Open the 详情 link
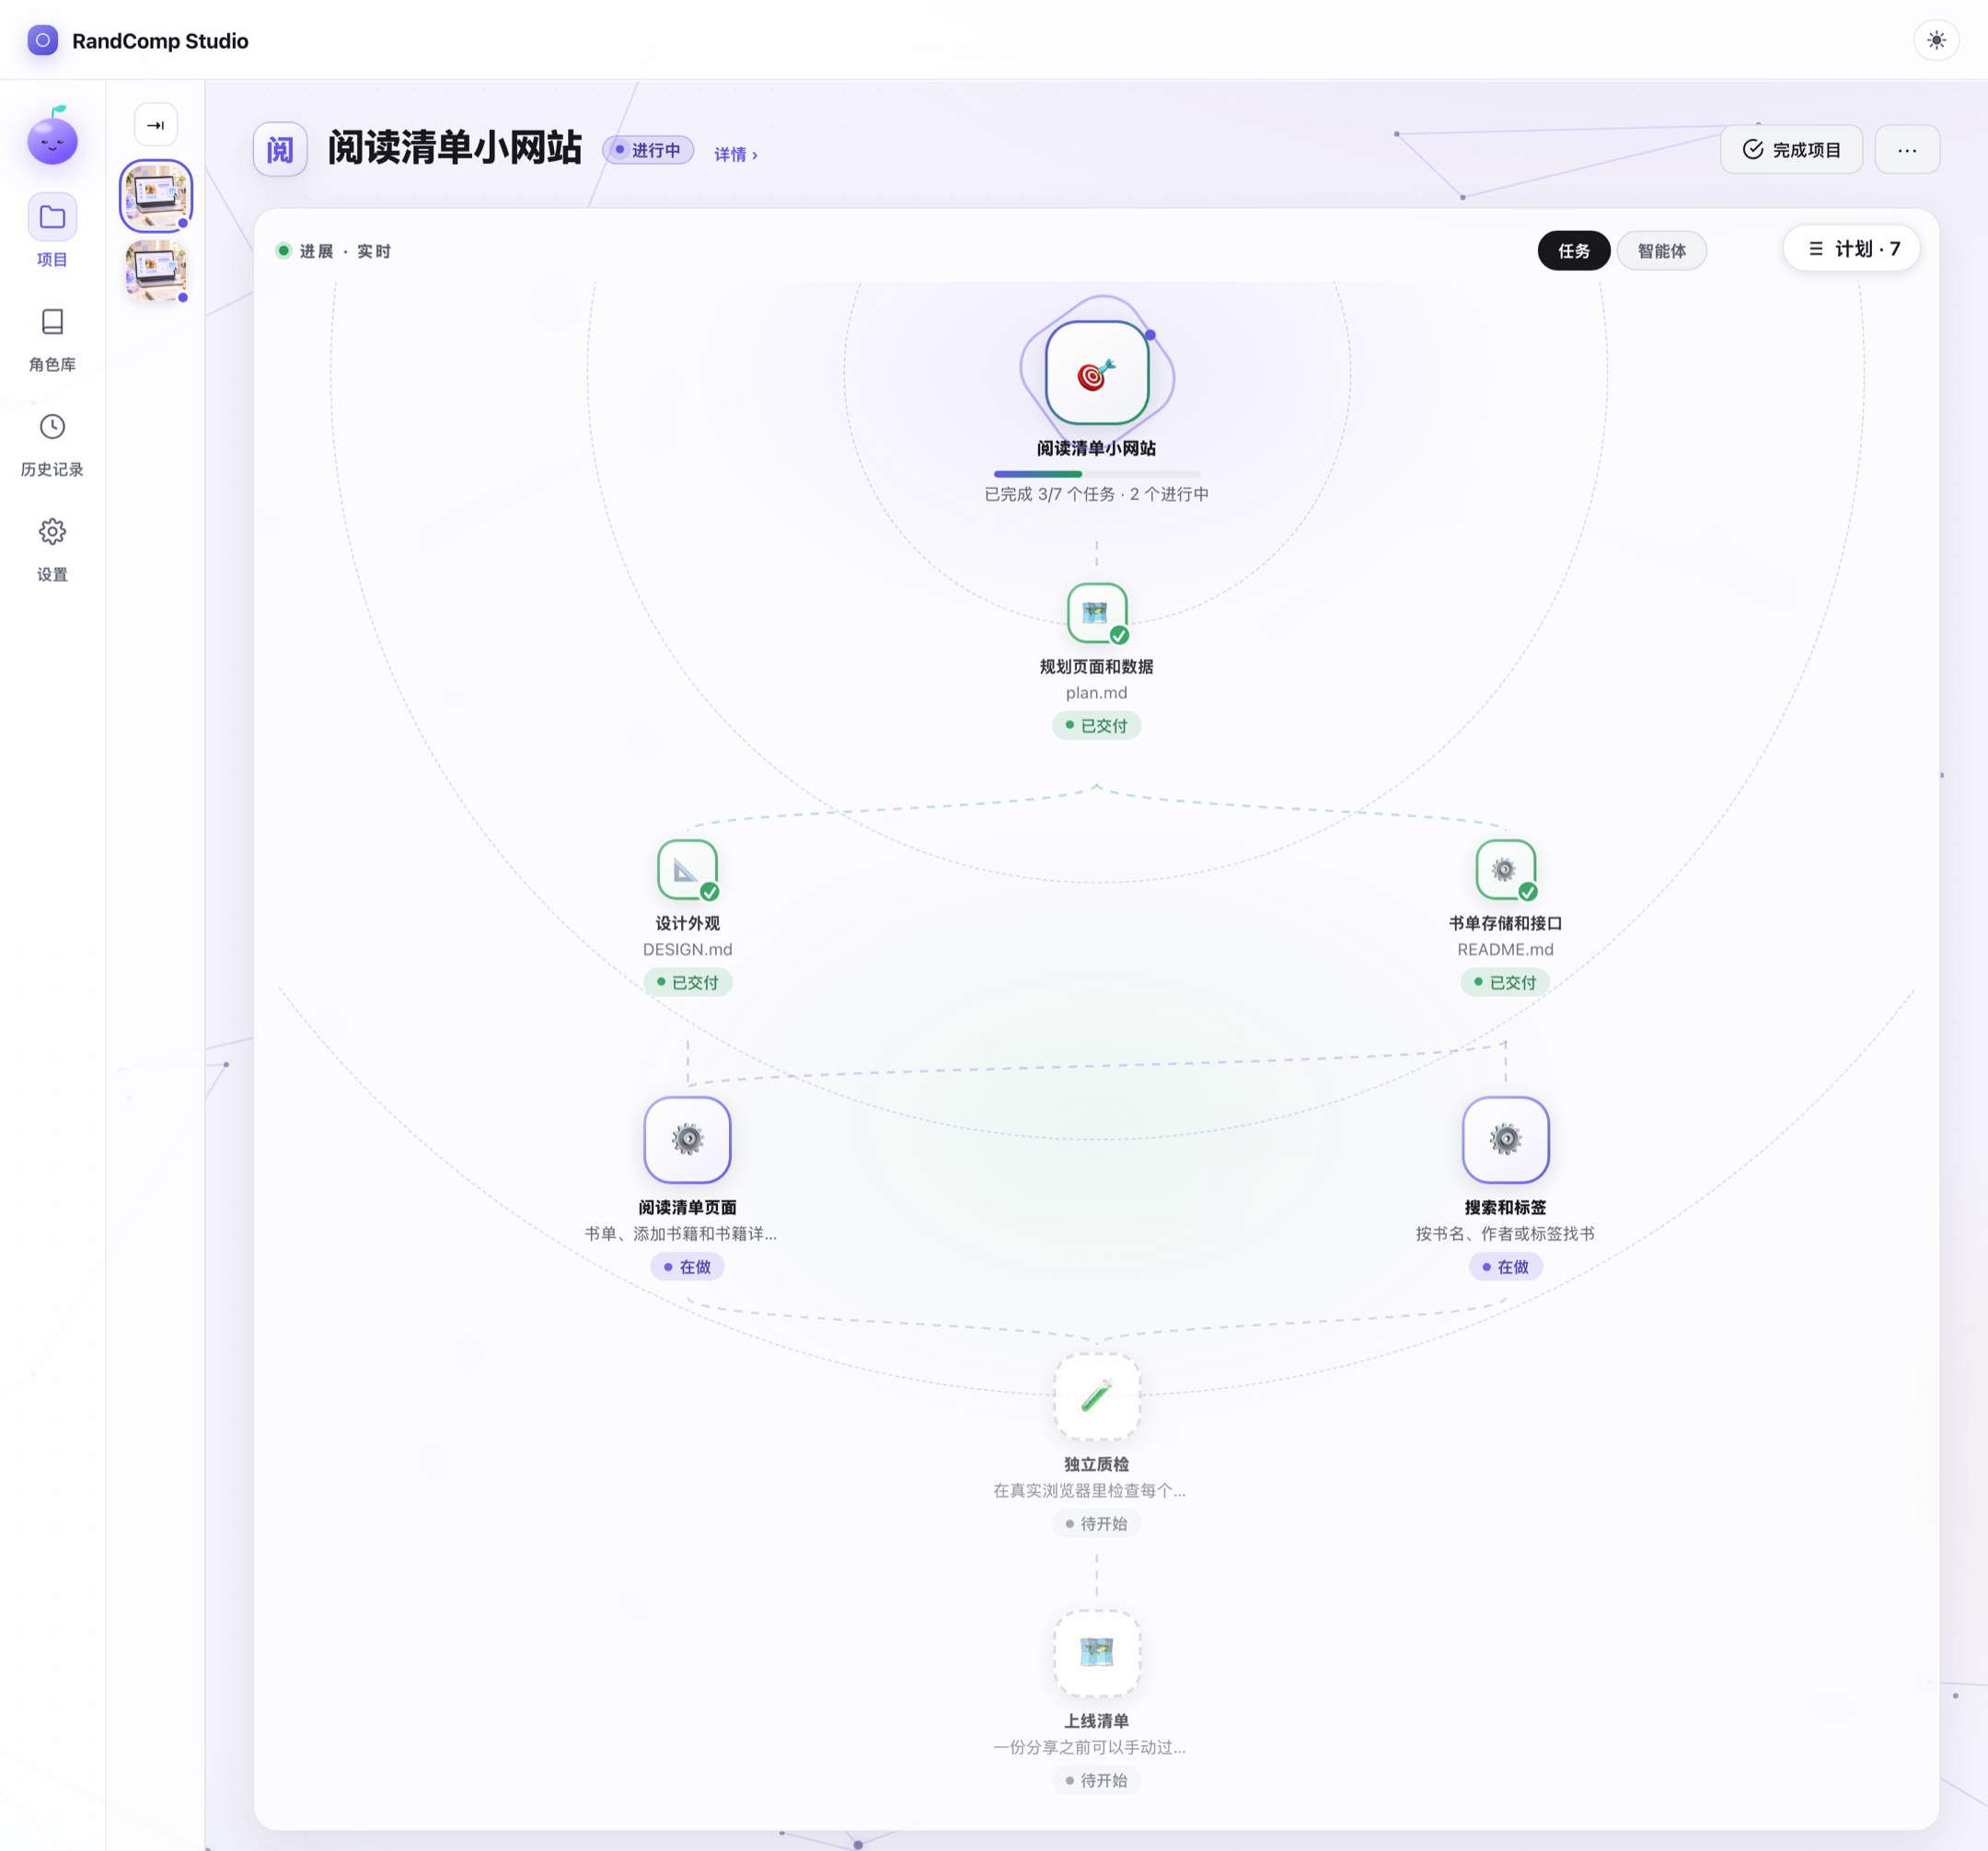 [736, 154]
